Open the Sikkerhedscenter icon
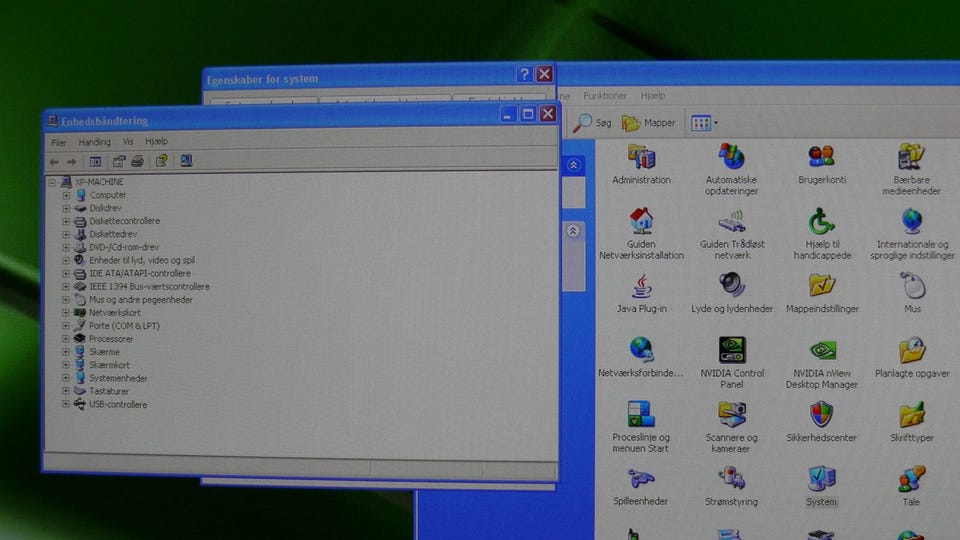 821,414
